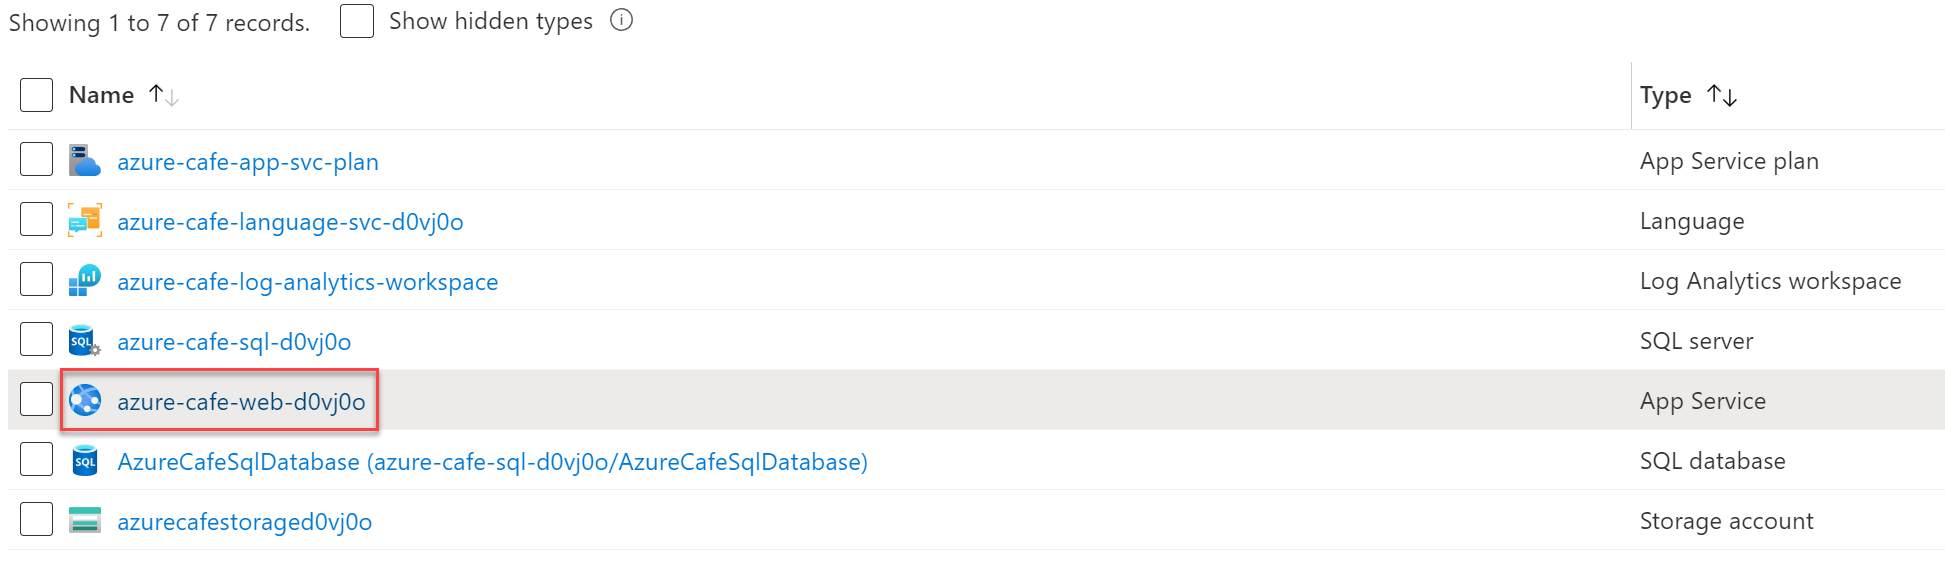Screen dimensions: 1945x585
Task: Check the box for azurecafestoraged0vj0o
Action: [x=37, y=519]
